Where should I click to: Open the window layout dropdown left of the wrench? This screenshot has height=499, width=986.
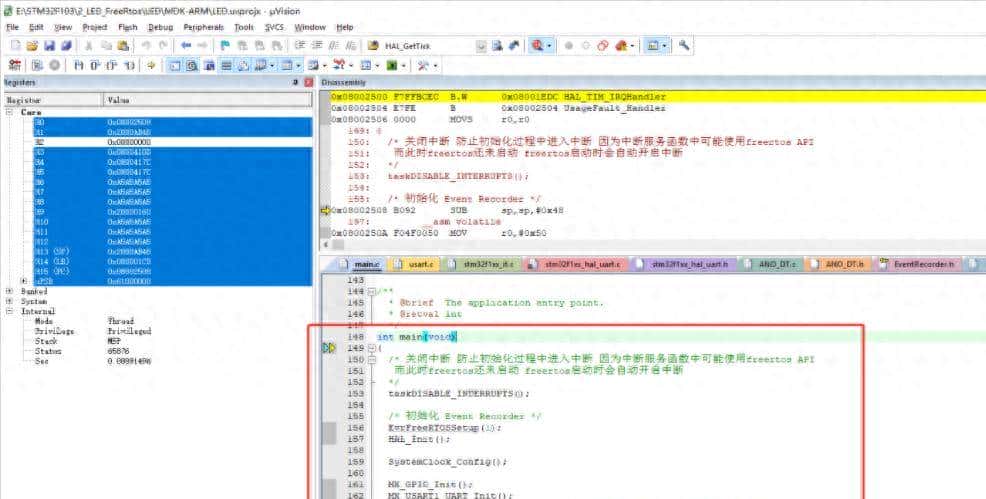click(665, 46)
